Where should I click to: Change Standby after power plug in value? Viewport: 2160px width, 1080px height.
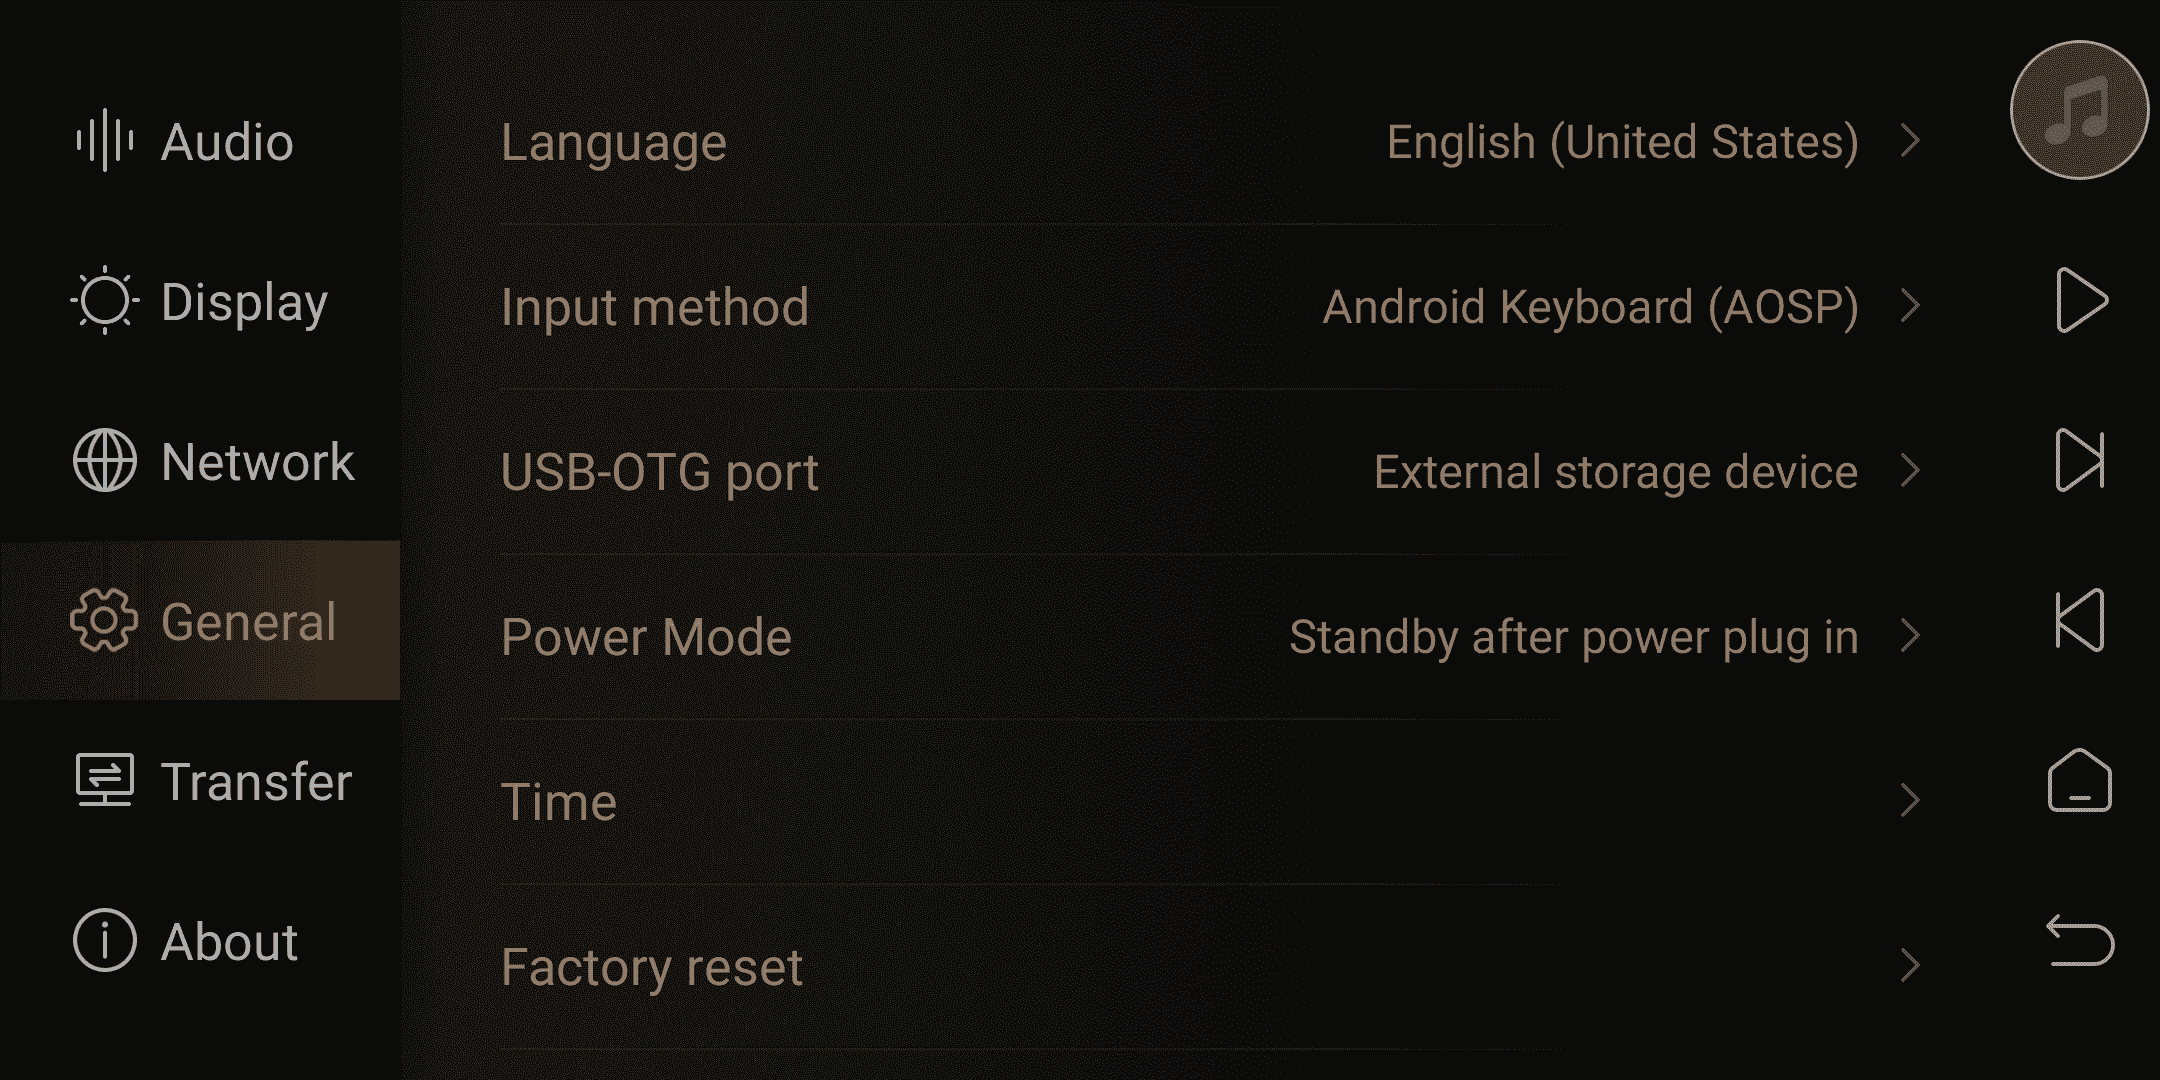1574,638
